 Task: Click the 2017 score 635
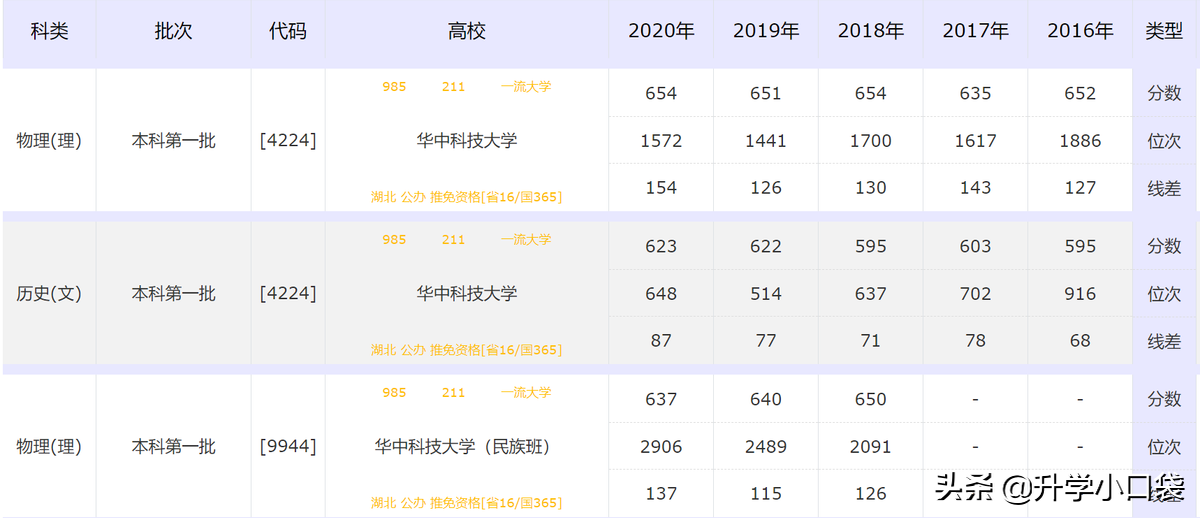click(x=975, y=93)
